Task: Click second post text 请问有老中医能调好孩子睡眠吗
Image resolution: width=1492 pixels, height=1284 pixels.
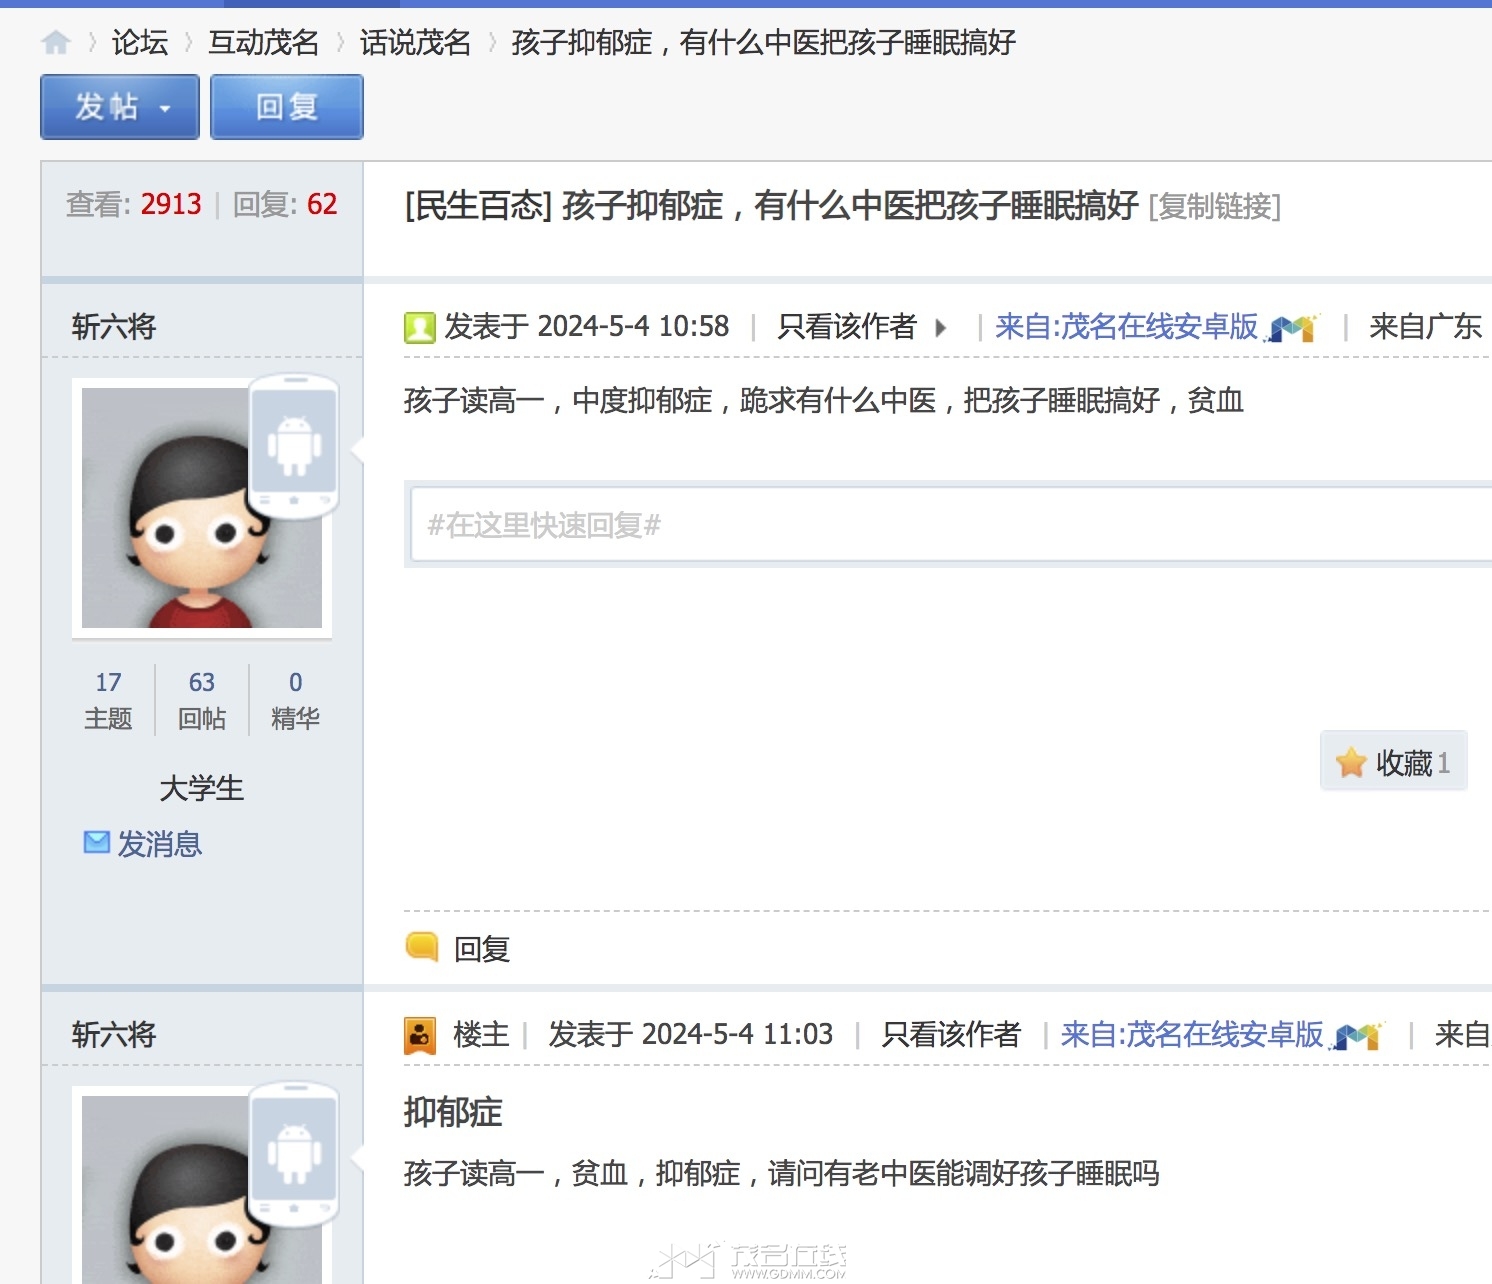Action: coord(964,1173)
